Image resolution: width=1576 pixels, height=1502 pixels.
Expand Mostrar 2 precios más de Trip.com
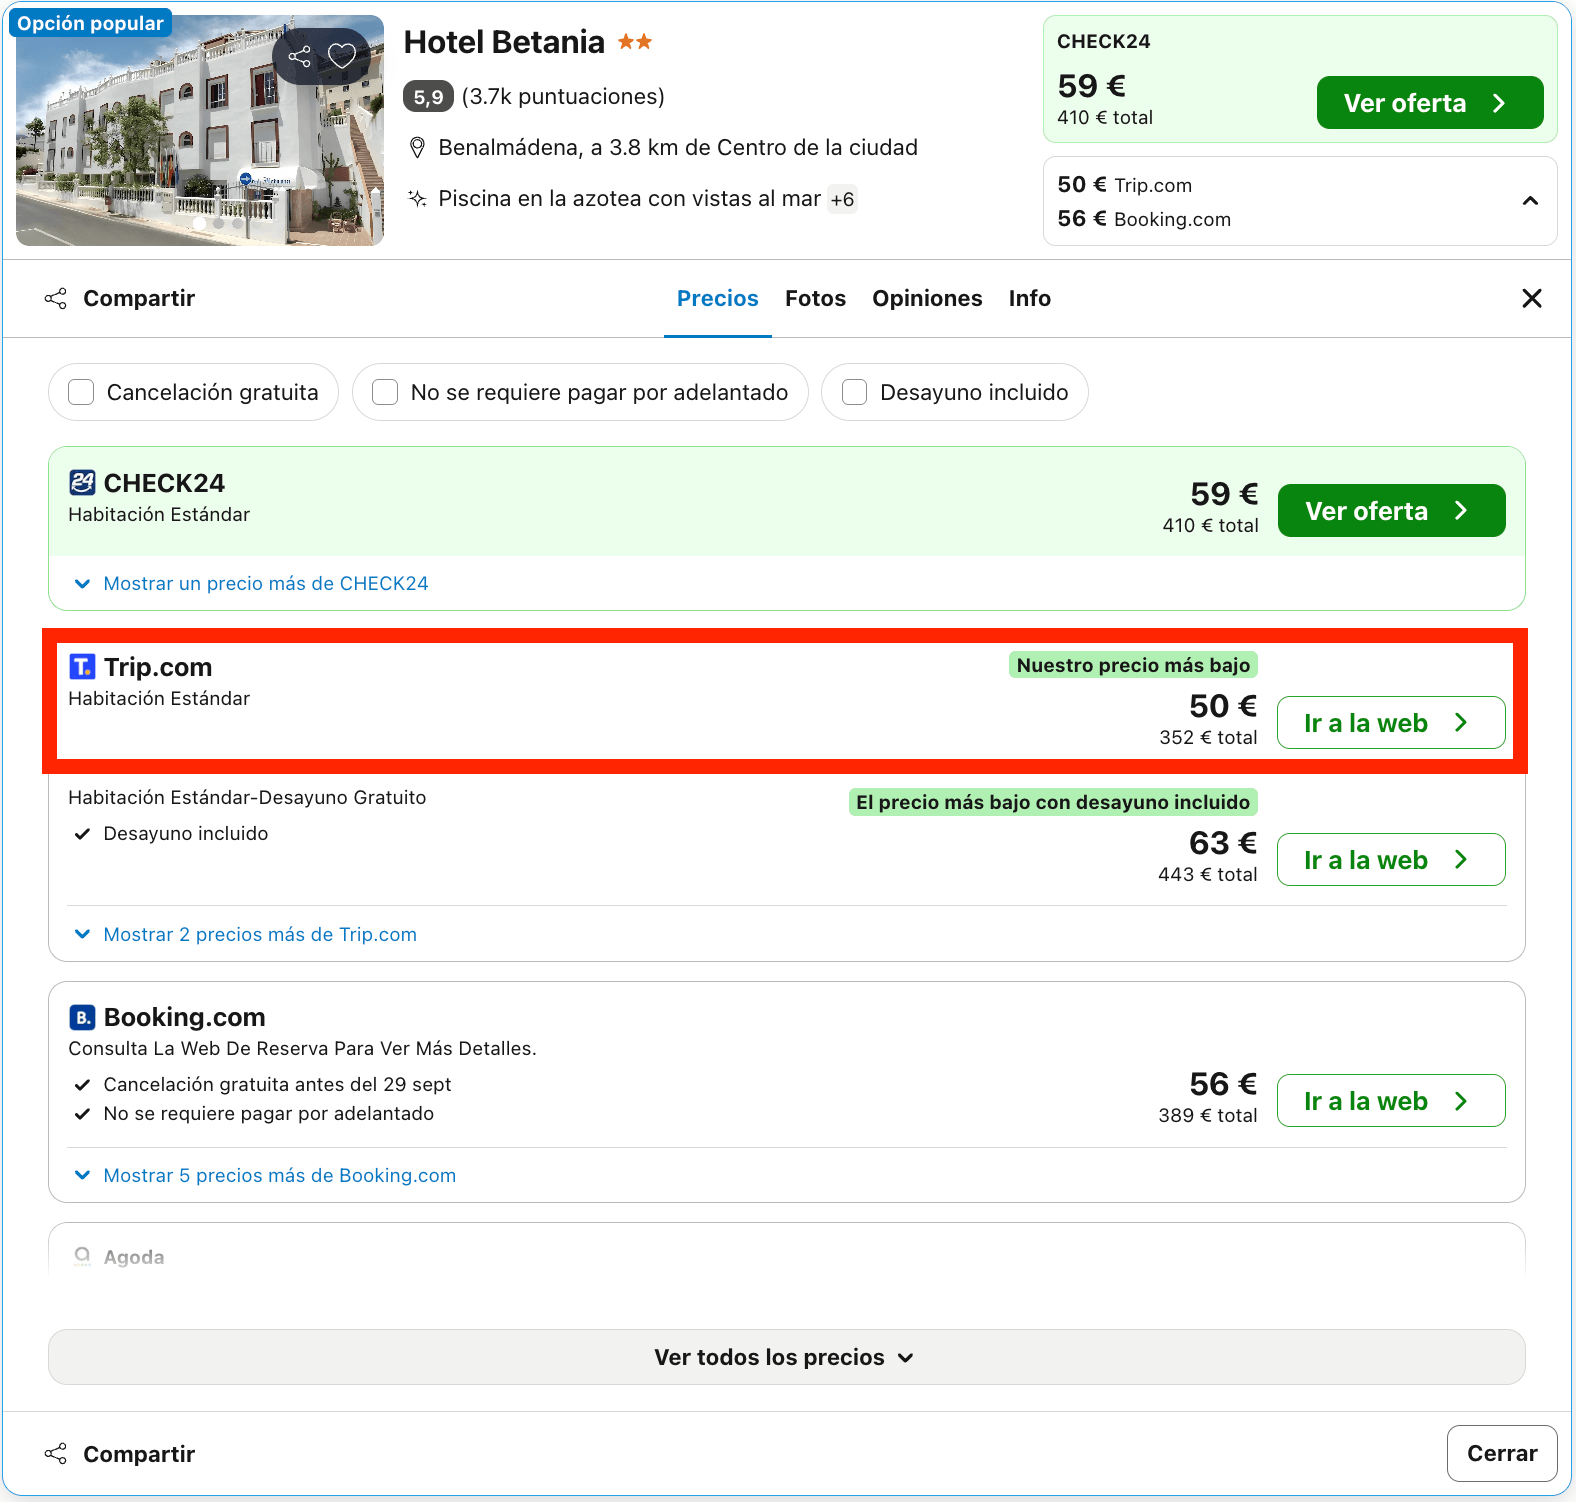246,934
